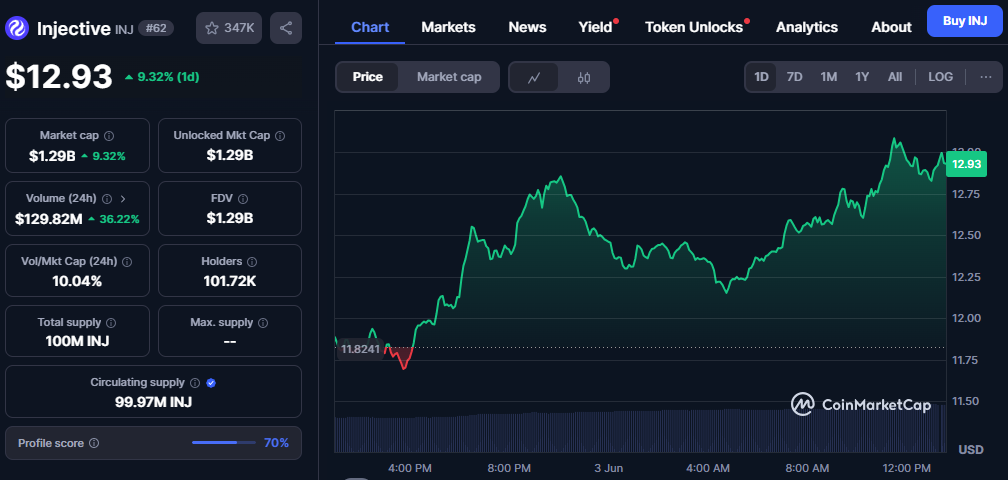Click the 12.93 current price label on chart
Screen dimensions: 1008x480
click(966, 164)
